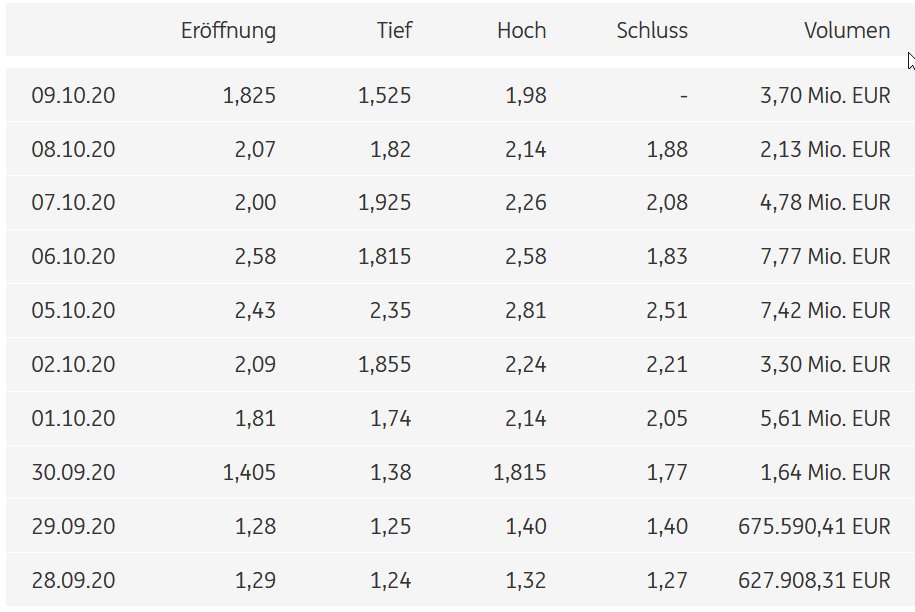The image size is (915, 612).
Task: Select the 1,405 opening price cell
Action: point(249,473)
